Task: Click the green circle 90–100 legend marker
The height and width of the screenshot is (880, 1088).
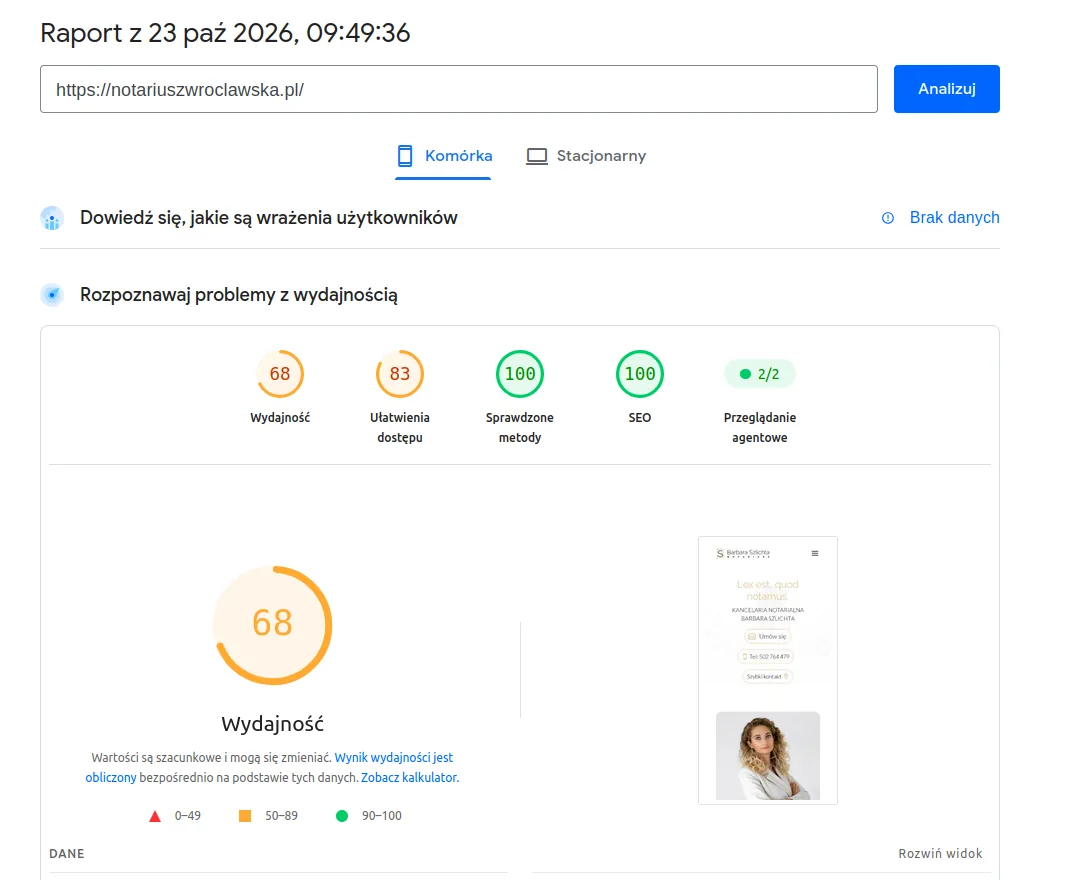Action: point(342,816)
